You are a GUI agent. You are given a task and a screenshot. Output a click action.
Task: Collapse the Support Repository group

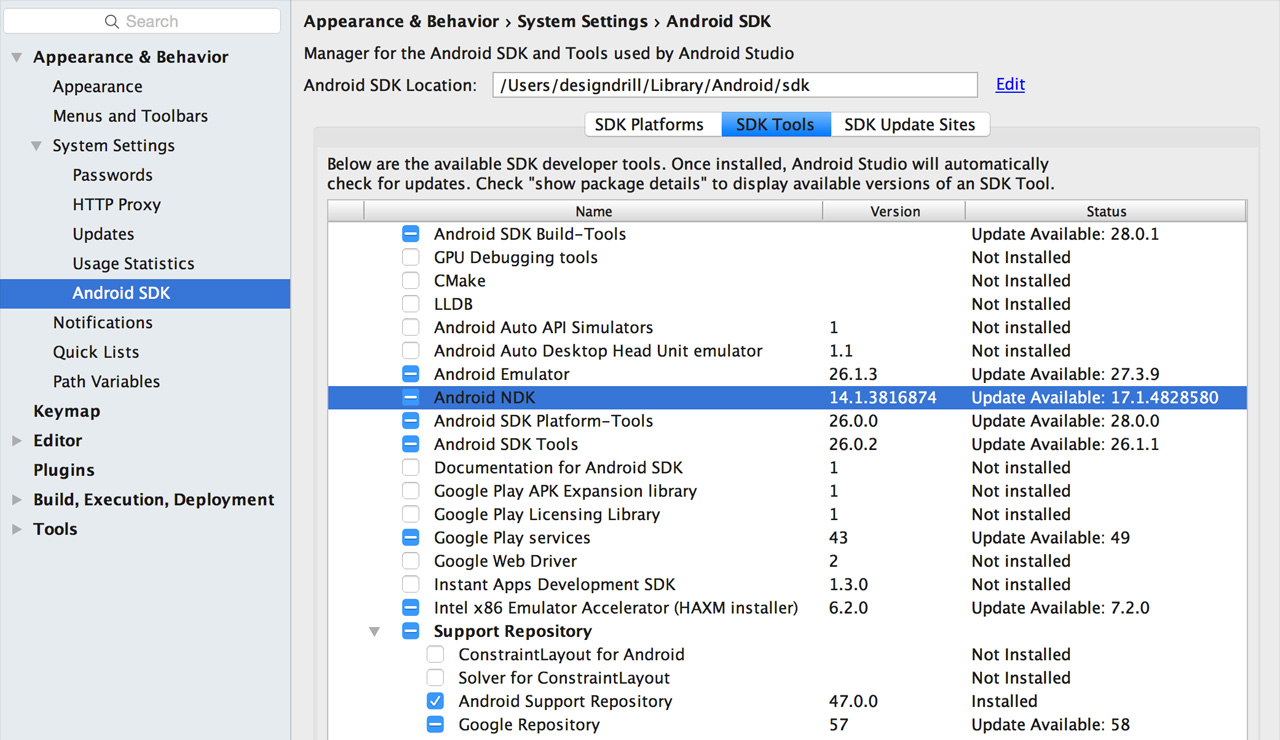click(375, 632)
